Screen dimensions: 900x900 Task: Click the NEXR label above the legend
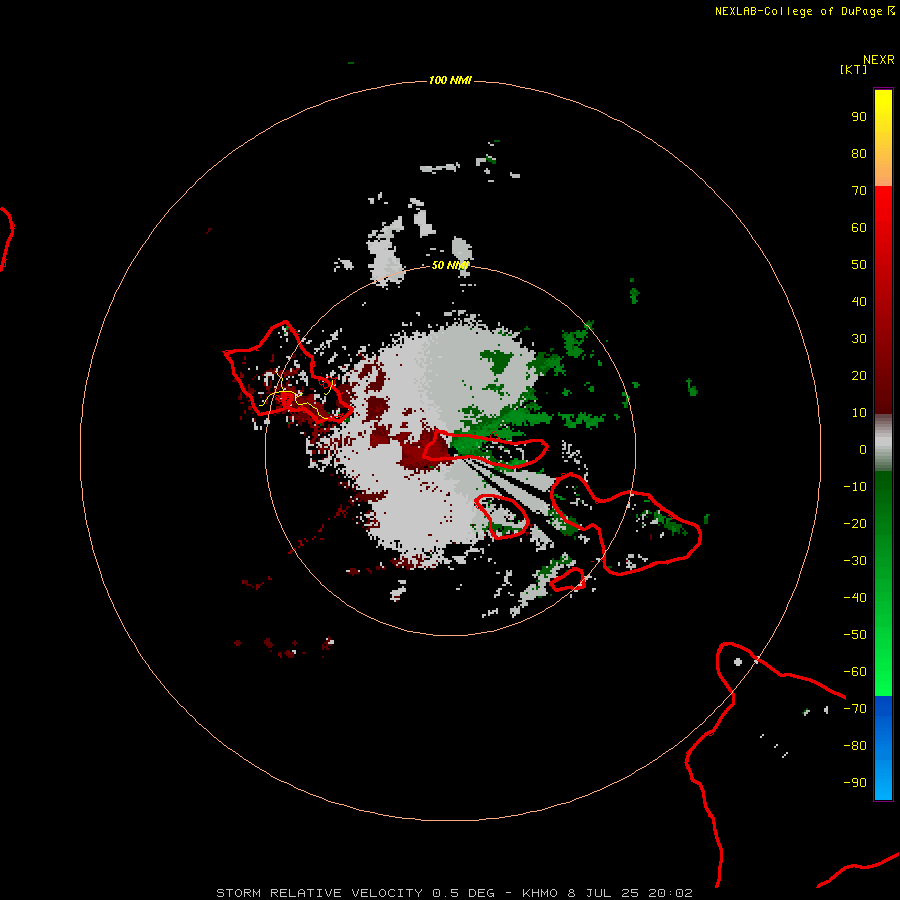click(879, 60)
